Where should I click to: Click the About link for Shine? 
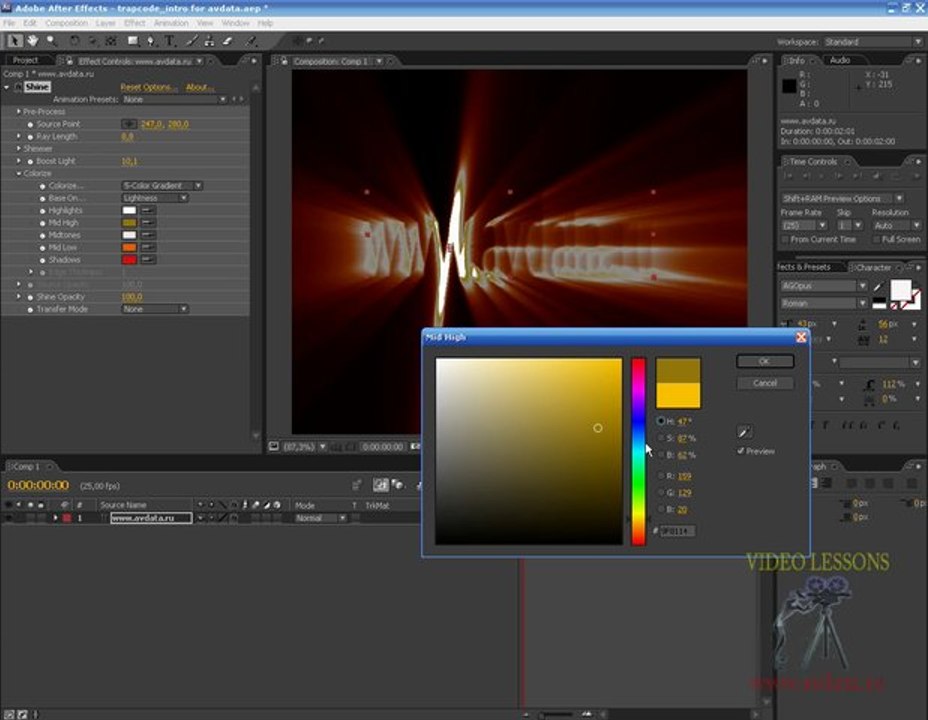click(x=199, y=87)
